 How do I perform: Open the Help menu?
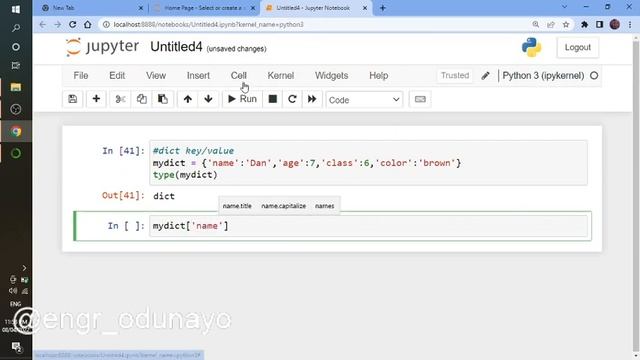[379, 76]
